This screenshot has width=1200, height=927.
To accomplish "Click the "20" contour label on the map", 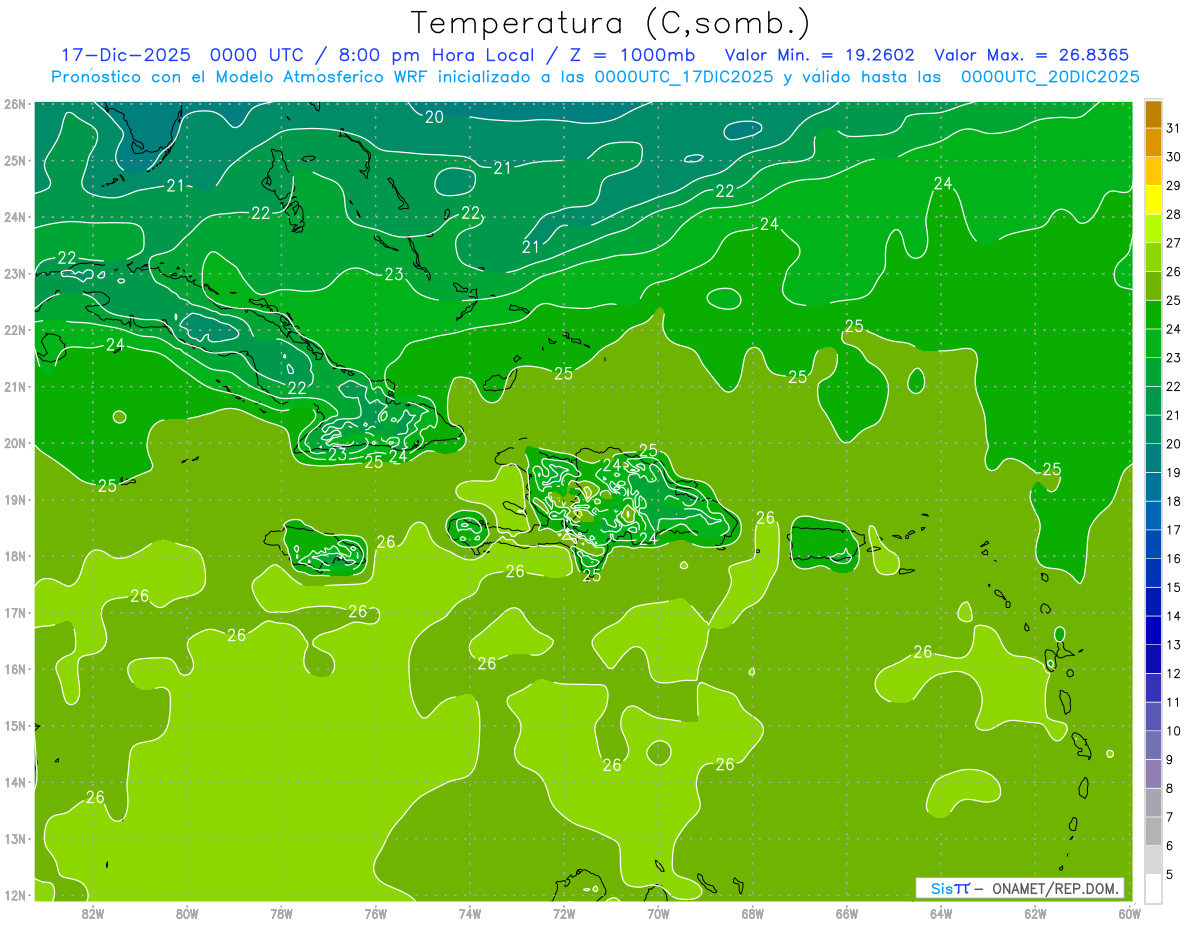I will pyautogui.click(x=434, y=117).
